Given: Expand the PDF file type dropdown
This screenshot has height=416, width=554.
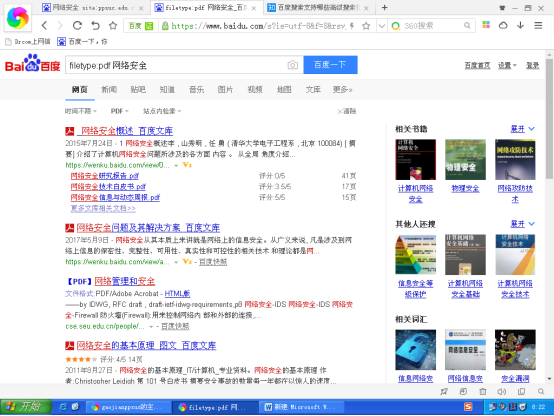Looking at the screenshot, I should pos(119,111).
